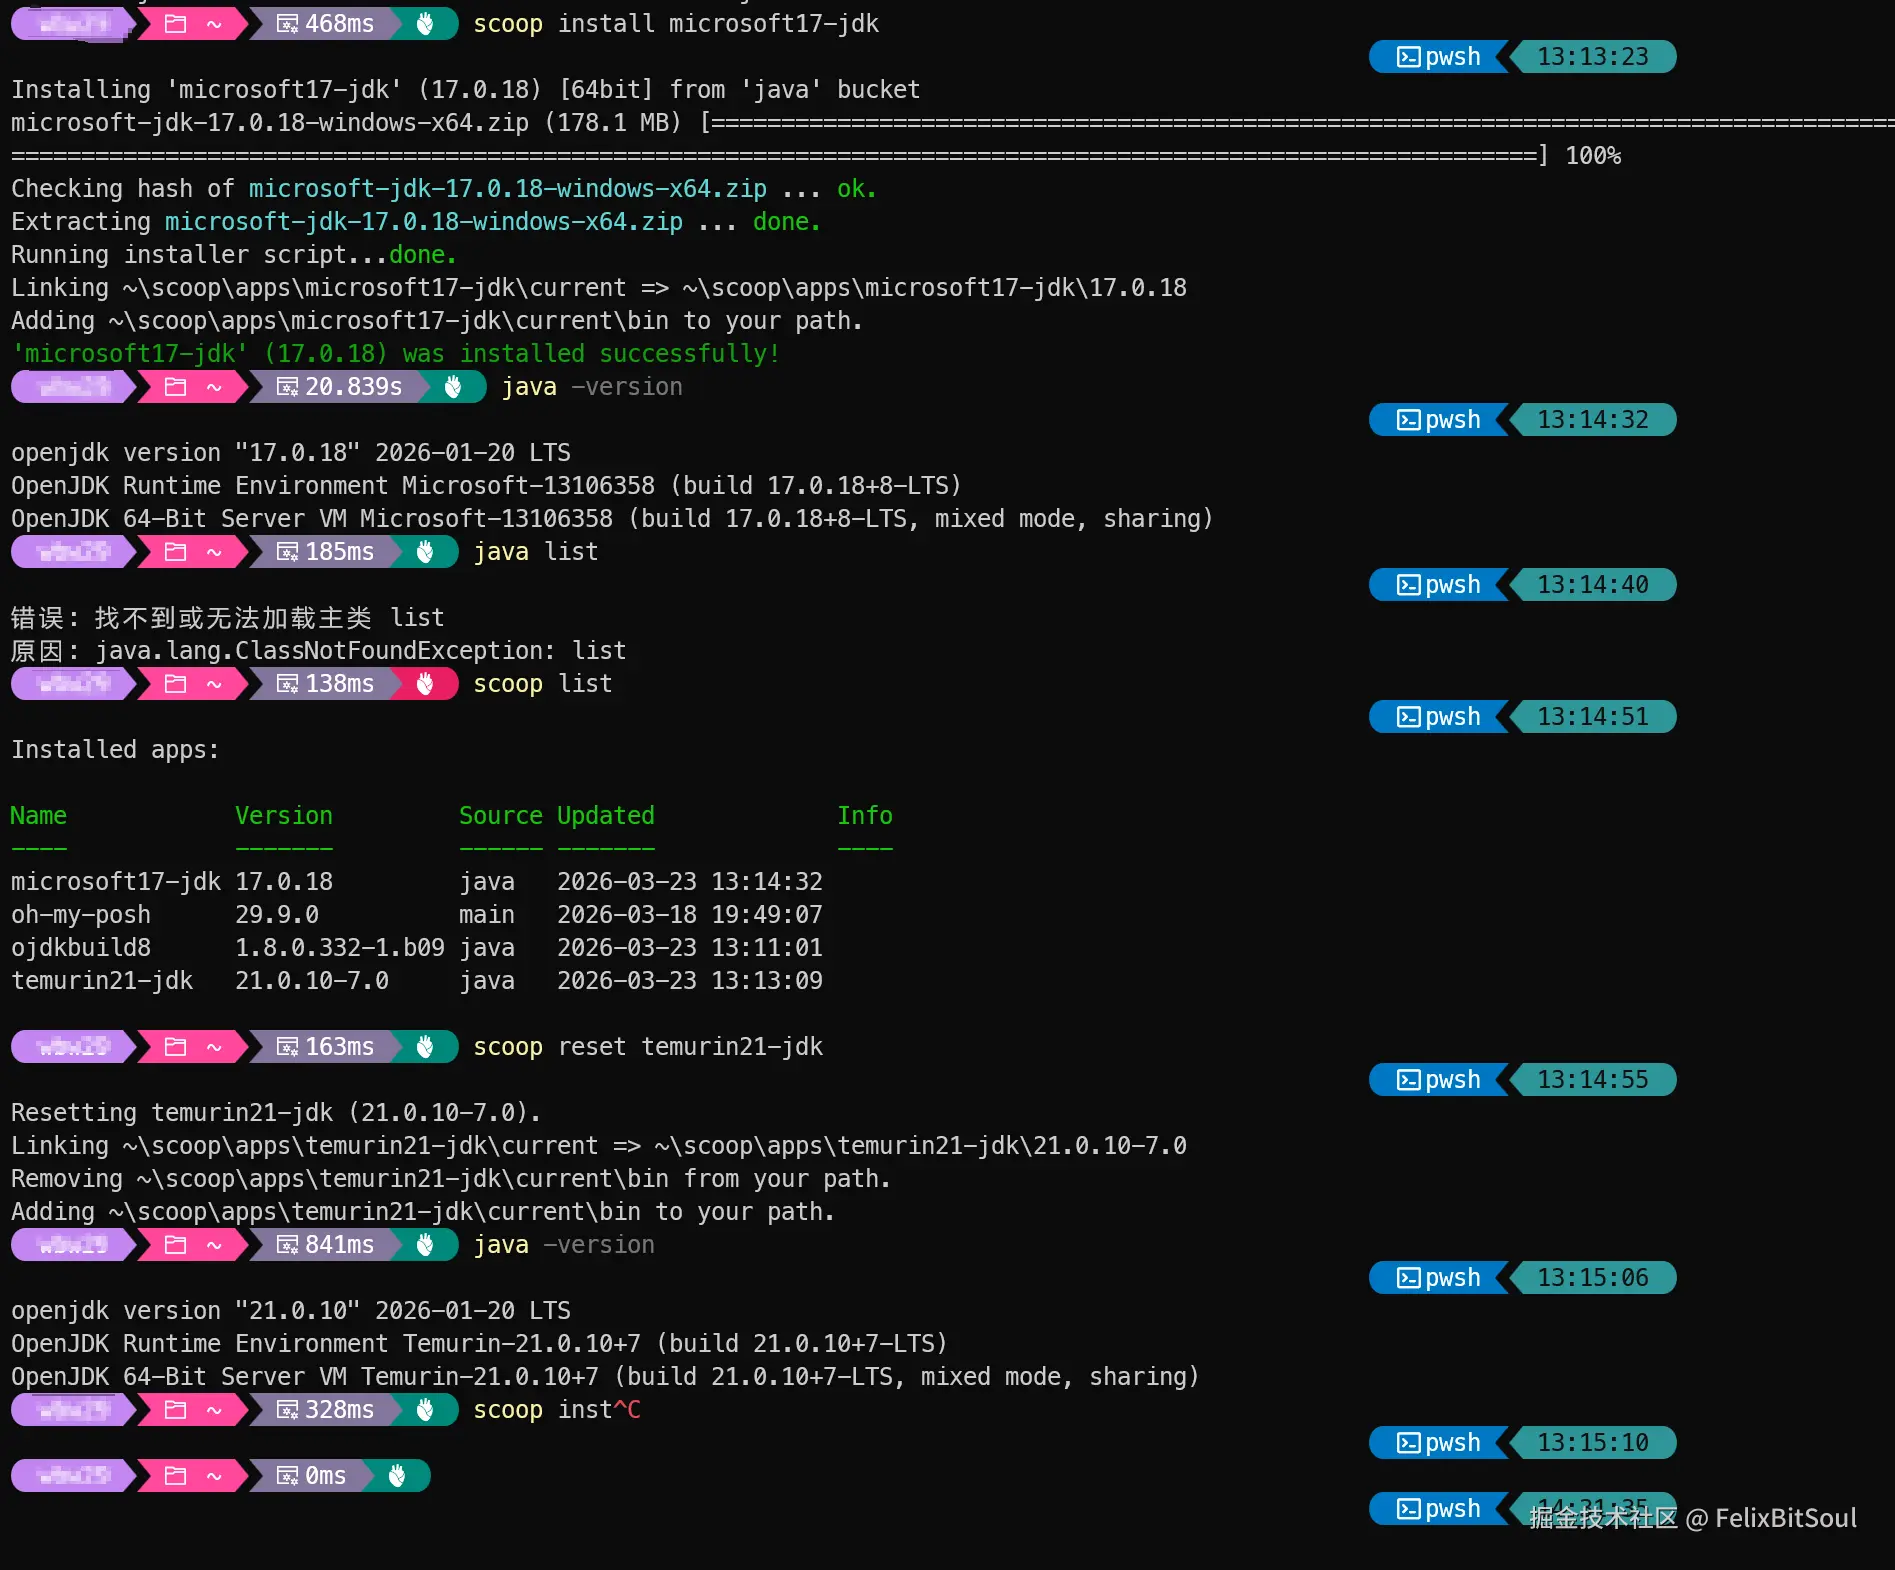The image size is (1895, 1570).
Task: Click the timer icon next to 185ms
Action: (287, 552)
